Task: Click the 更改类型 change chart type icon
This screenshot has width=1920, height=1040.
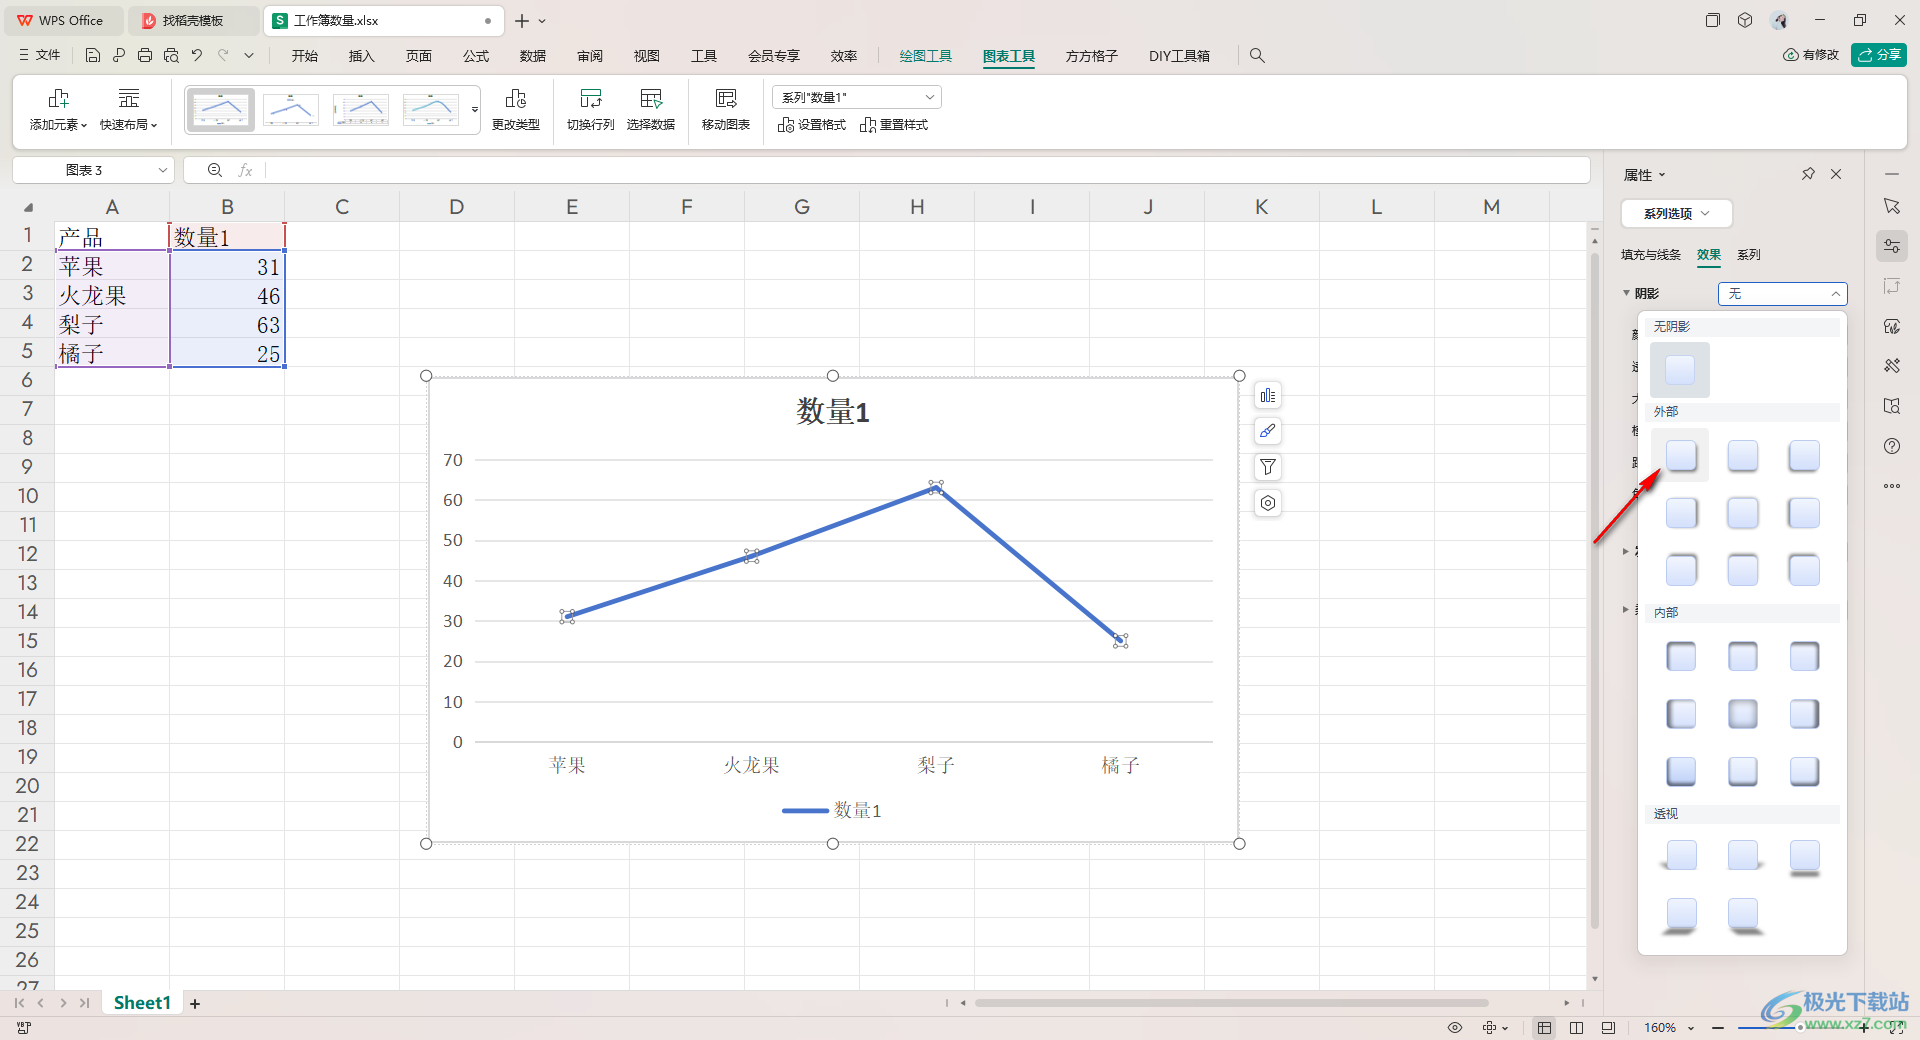Action: point(516,98)
